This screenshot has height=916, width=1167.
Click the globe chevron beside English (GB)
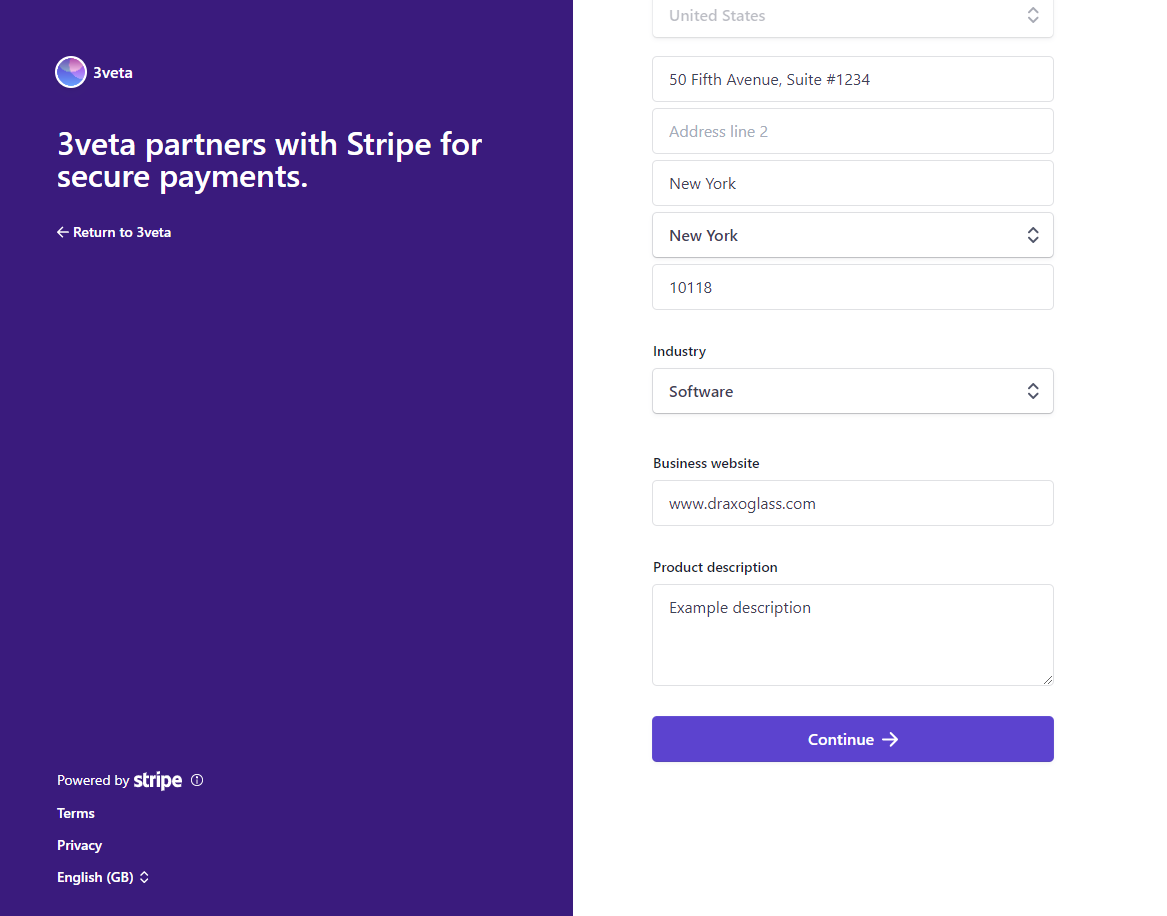pos(143,877)
